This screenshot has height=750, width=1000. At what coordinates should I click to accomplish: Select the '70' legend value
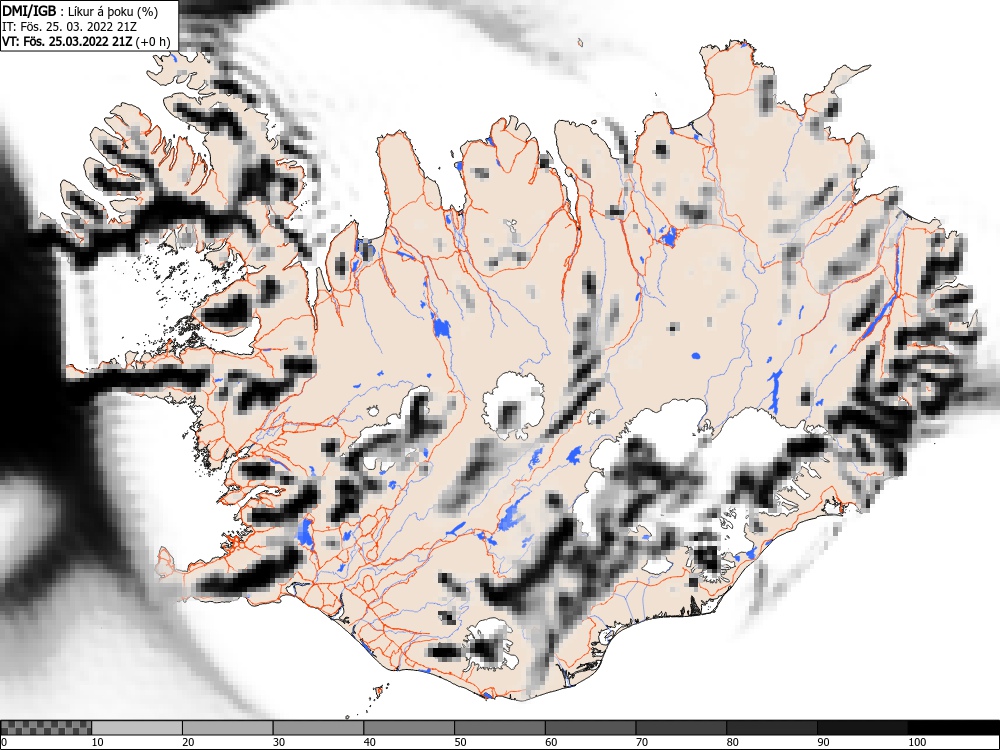pyautogui.click(x=641, y=742)
